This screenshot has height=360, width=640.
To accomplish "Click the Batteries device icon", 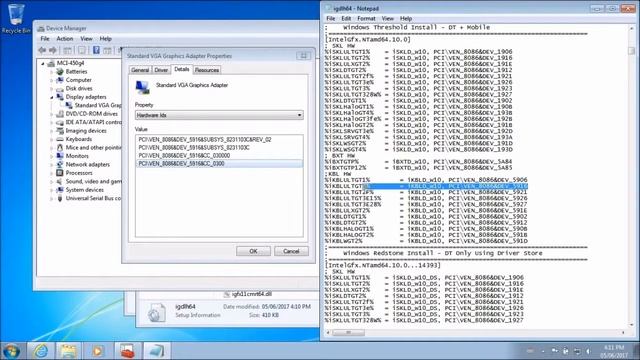I will coord(60,71).
